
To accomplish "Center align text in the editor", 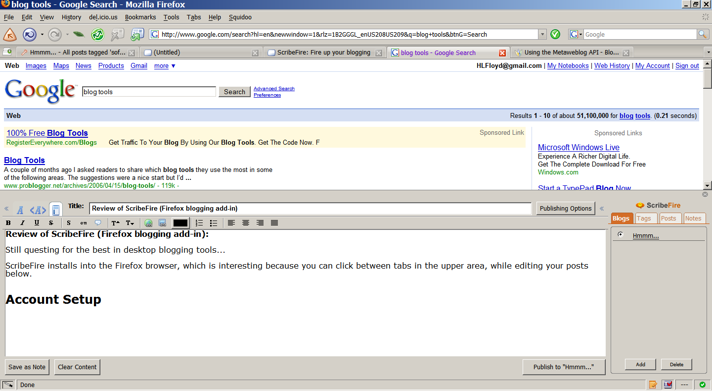I will point(246,223).
